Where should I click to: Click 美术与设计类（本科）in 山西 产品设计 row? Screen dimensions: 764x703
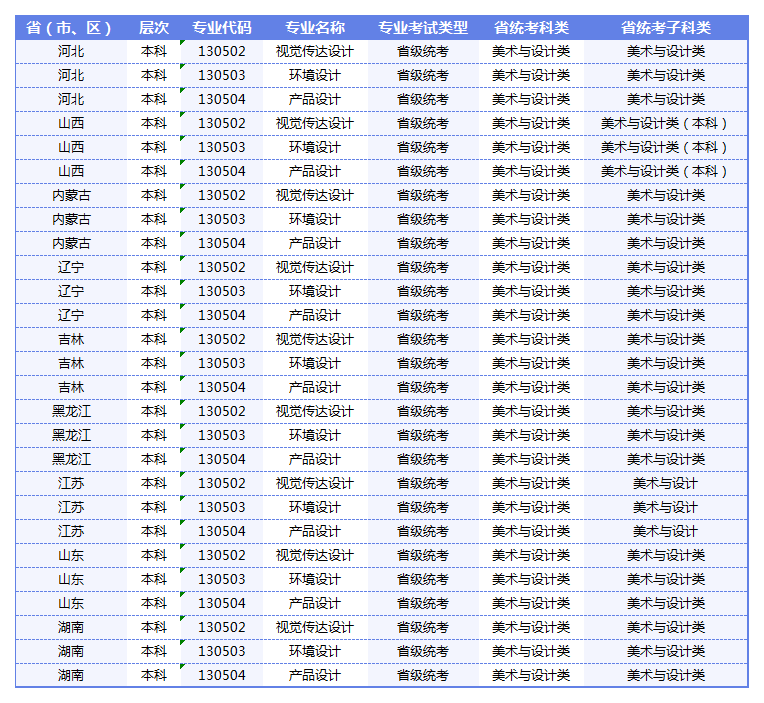click(665, 171)
